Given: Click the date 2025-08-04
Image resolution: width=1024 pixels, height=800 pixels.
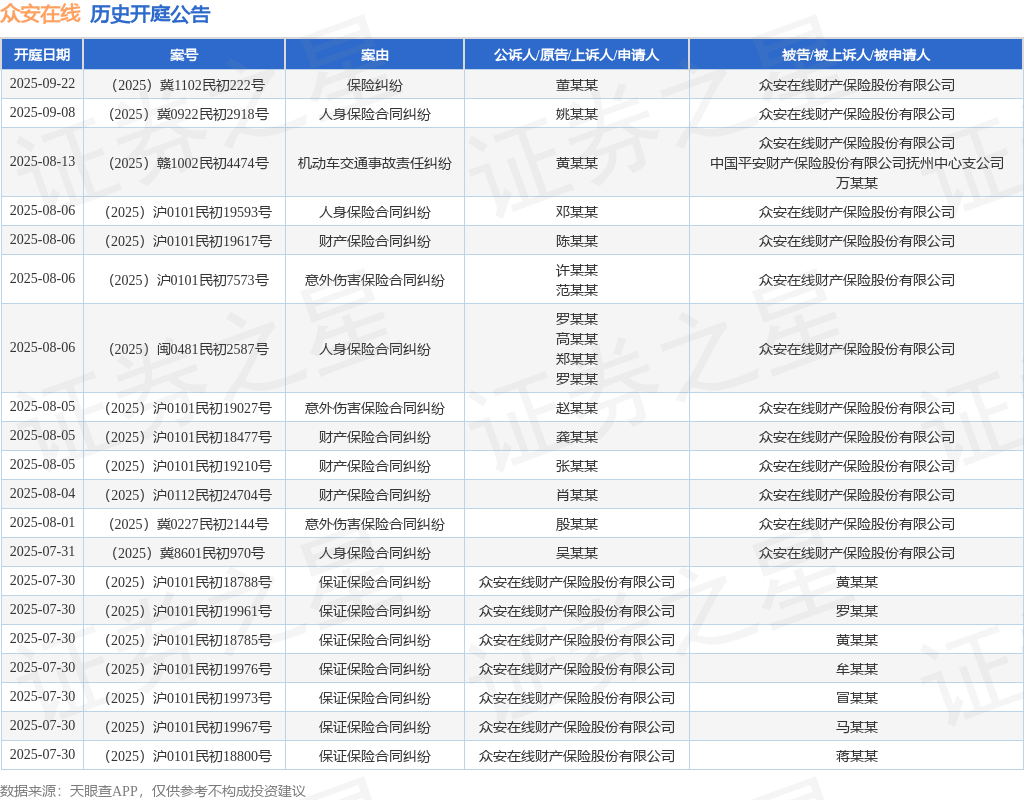Looking at the screenshot, I should pyautogui.click(x=42, y=493).
